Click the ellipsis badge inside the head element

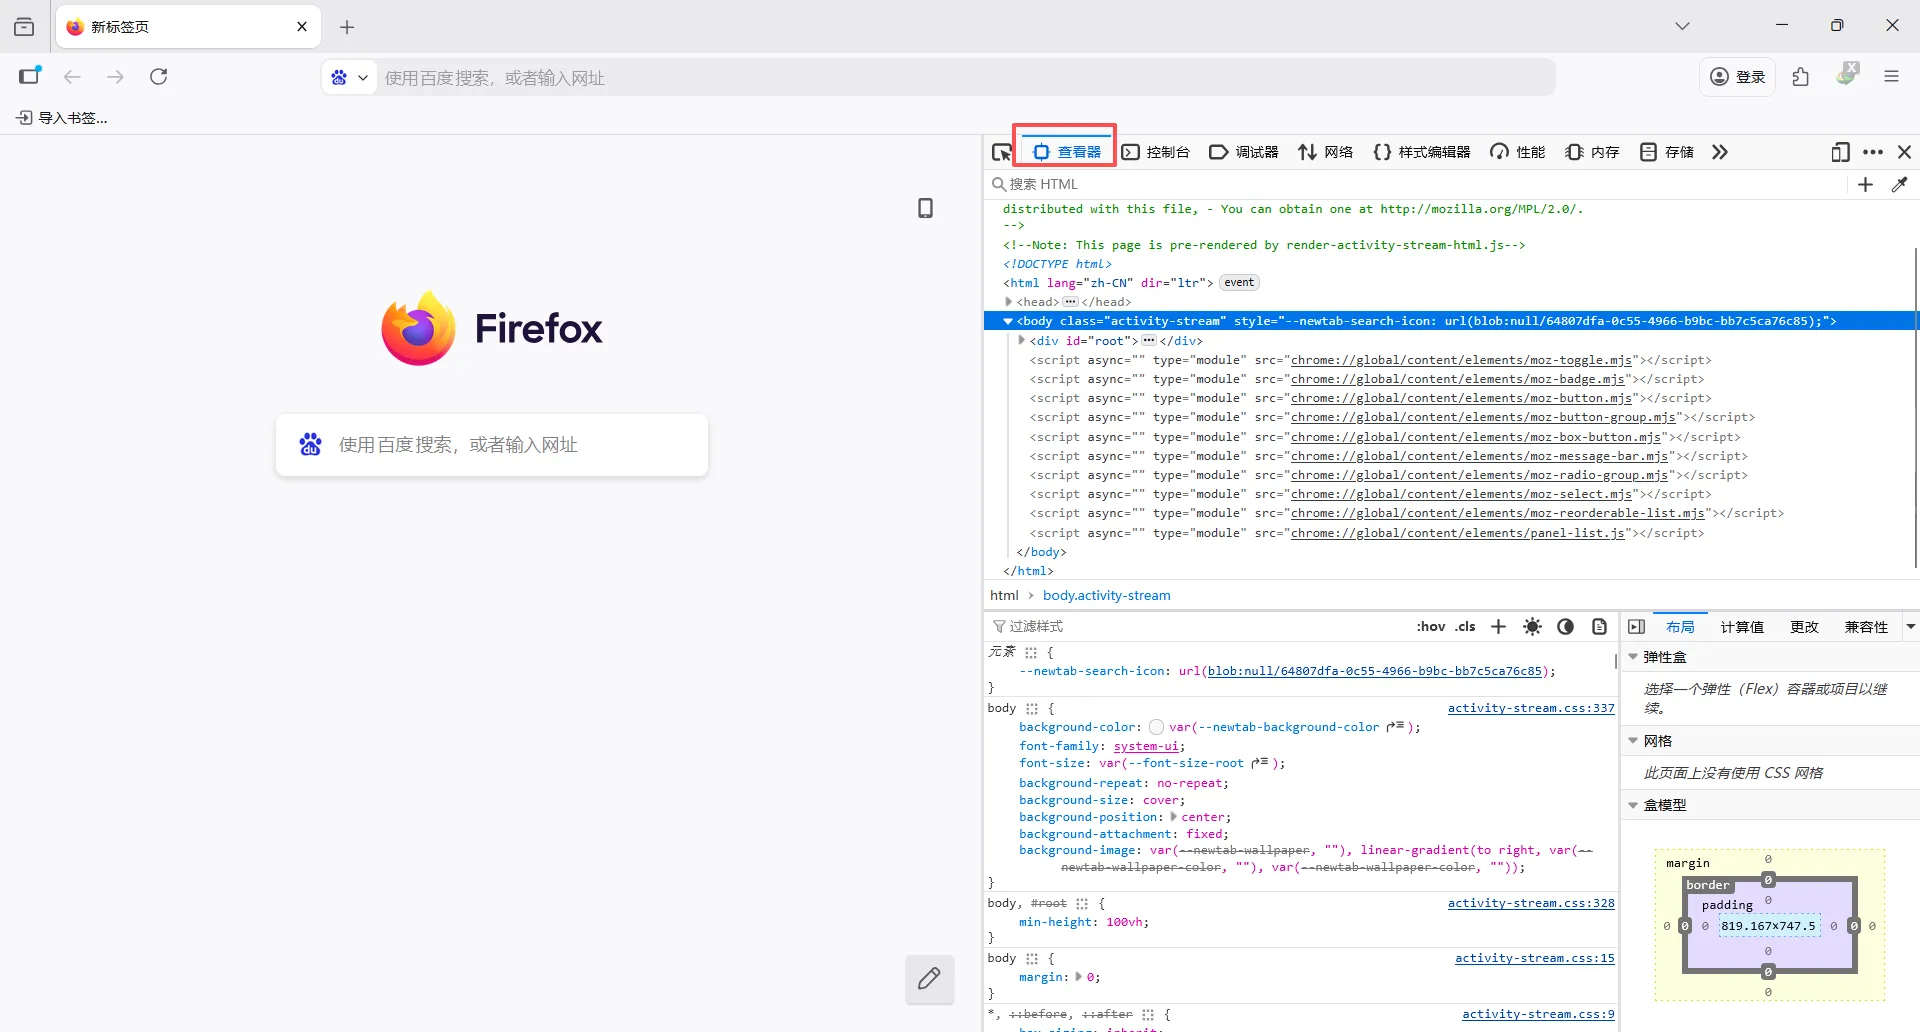click(1070, 302)
